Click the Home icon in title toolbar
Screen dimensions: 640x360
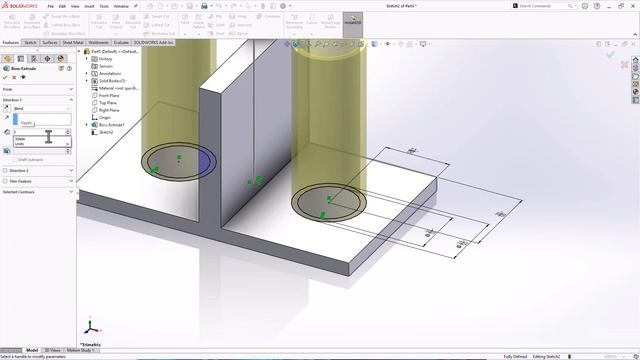150,6
